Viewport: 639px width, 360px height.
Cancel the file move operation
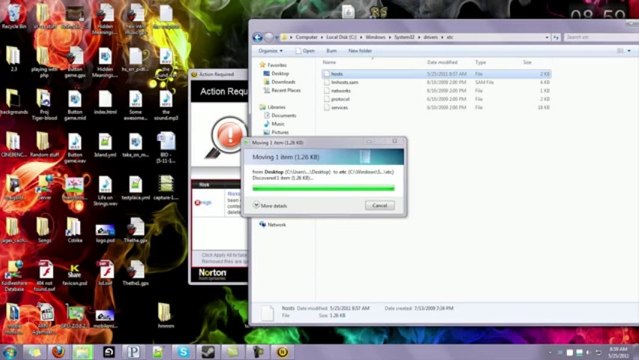379,205
